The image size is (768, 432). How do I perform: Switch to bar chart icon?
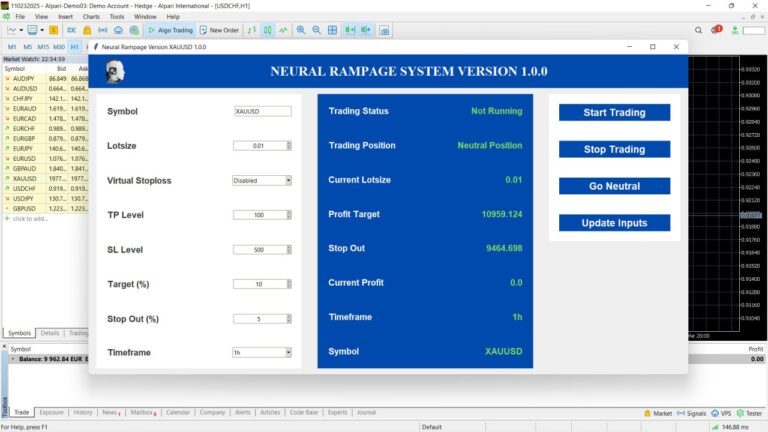pyautogui.click(x=252, y=30)
